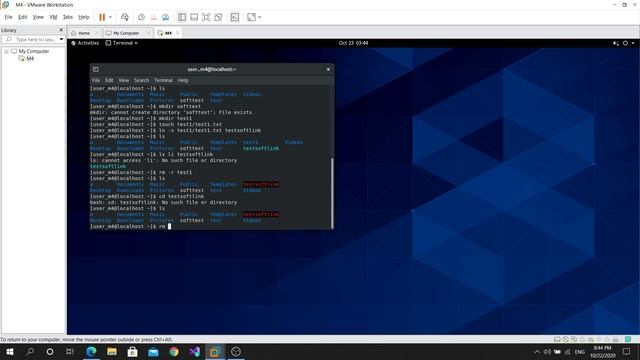Open the GNOME clock calendar

pos(353,43)
